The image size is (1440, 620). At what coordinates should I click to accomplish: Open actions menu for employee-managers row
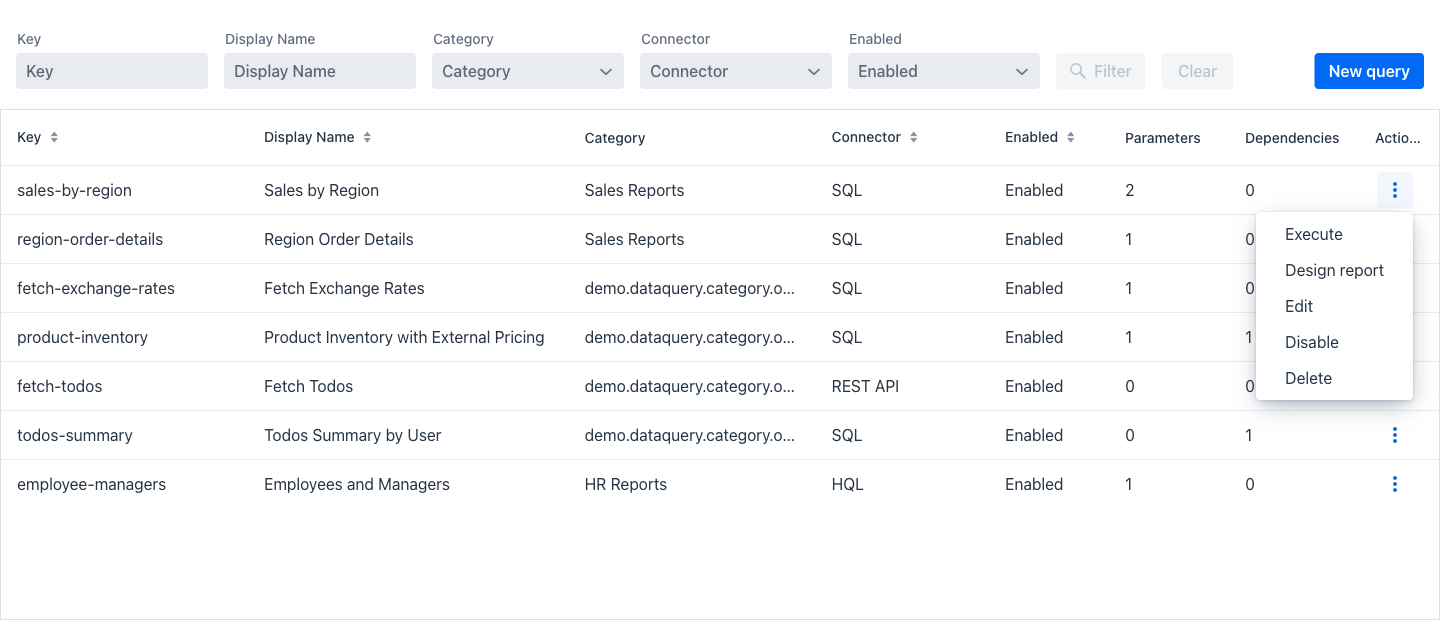tap(1394, 484)
